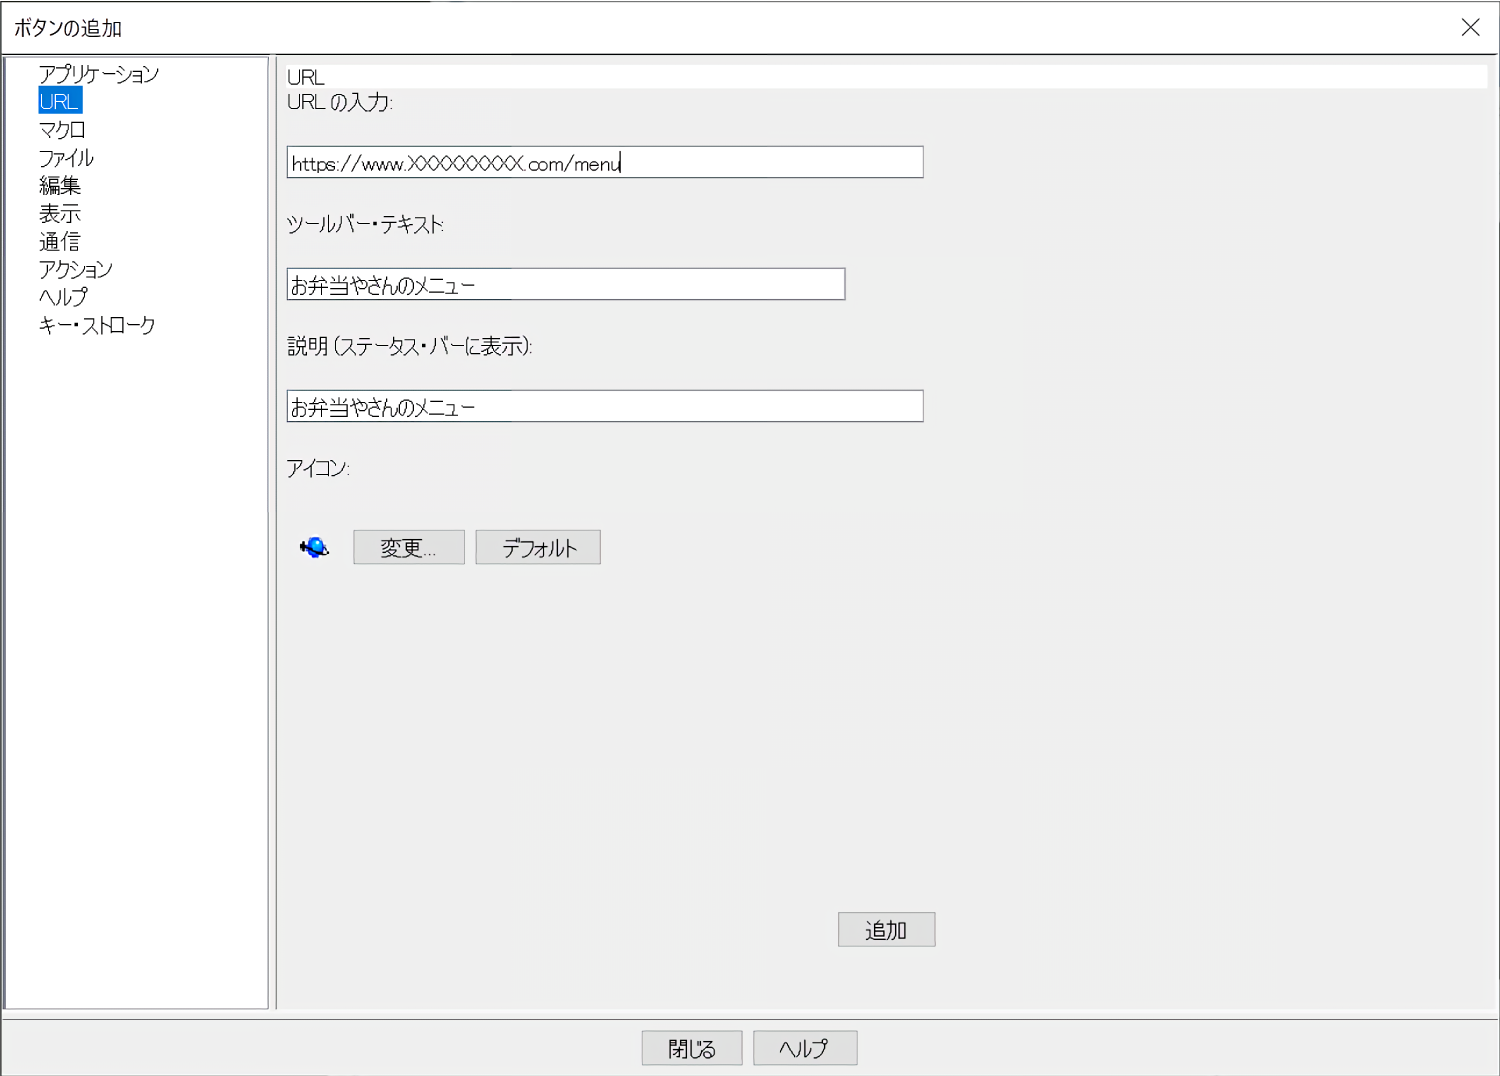Close the ボタンの追加 window with X
This screenshot has height=1076, width=1500.
pos(1470,27)
